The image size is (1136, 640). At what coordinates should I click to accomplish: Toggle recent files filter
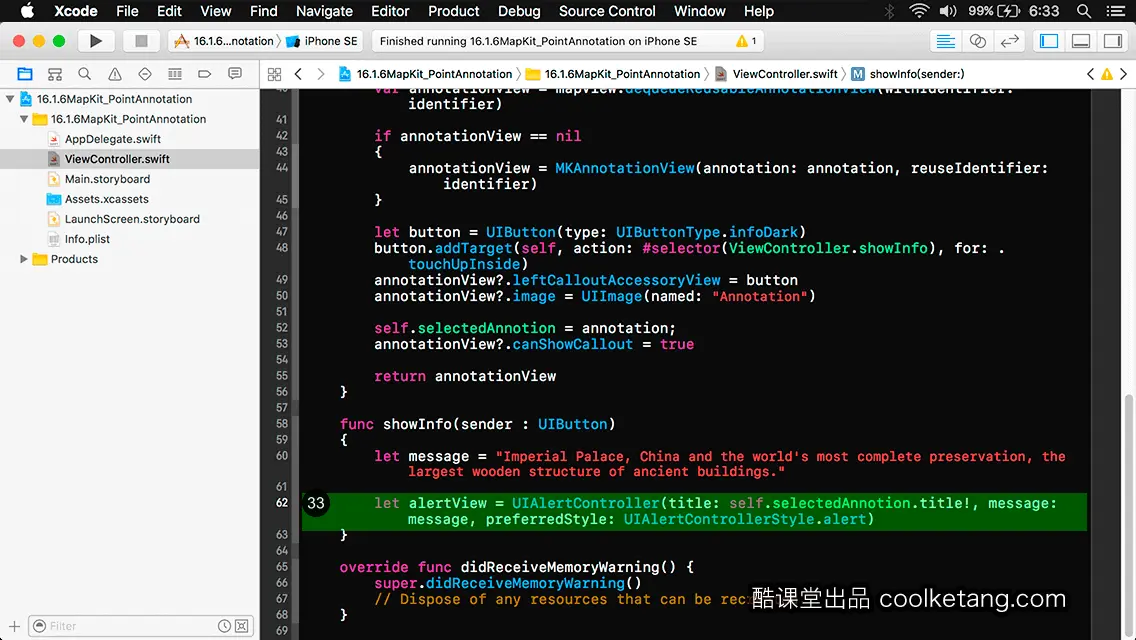click(x=225, y=626)
